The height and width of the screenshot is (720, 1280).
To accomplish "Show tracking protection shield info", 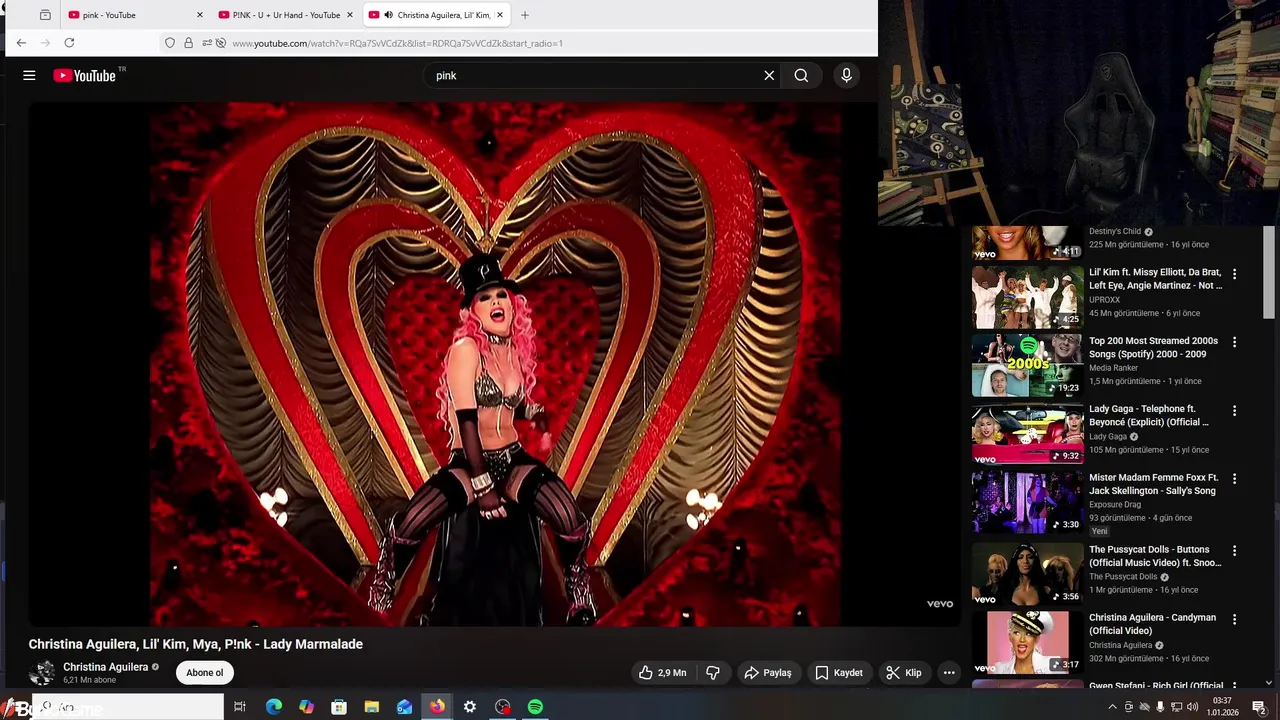I will [x=170, y=43].
